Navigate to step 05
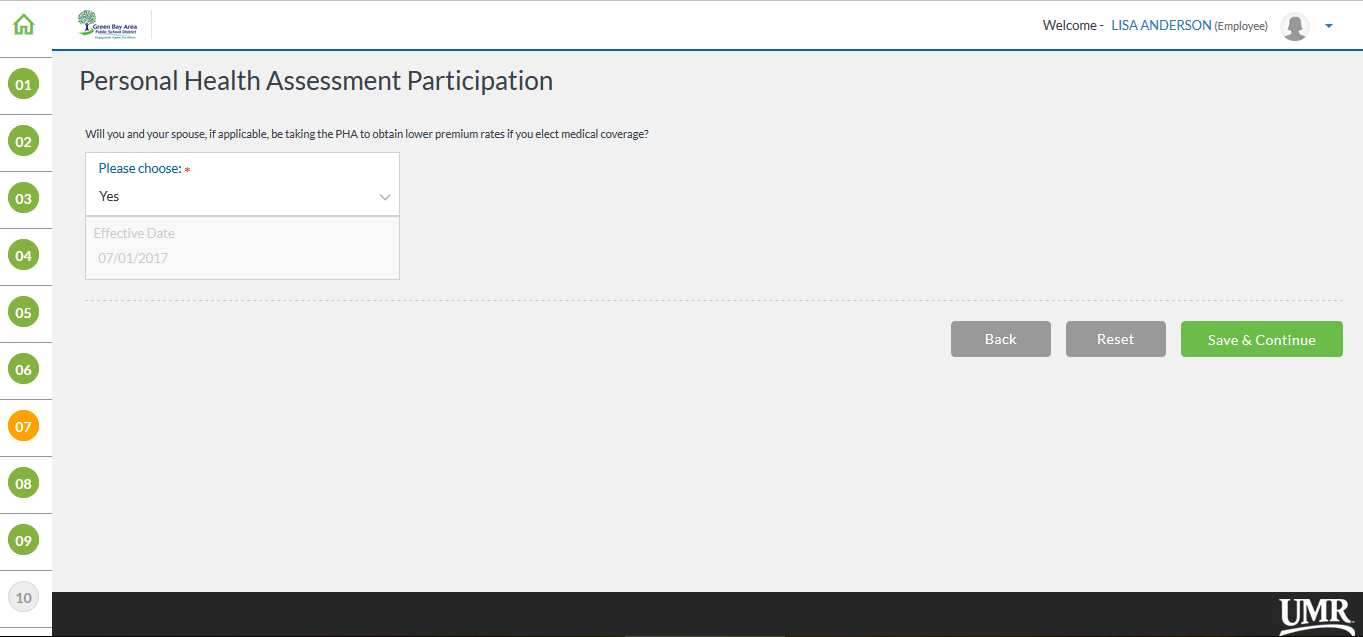 pyautogui.click(x=23, y=313)
